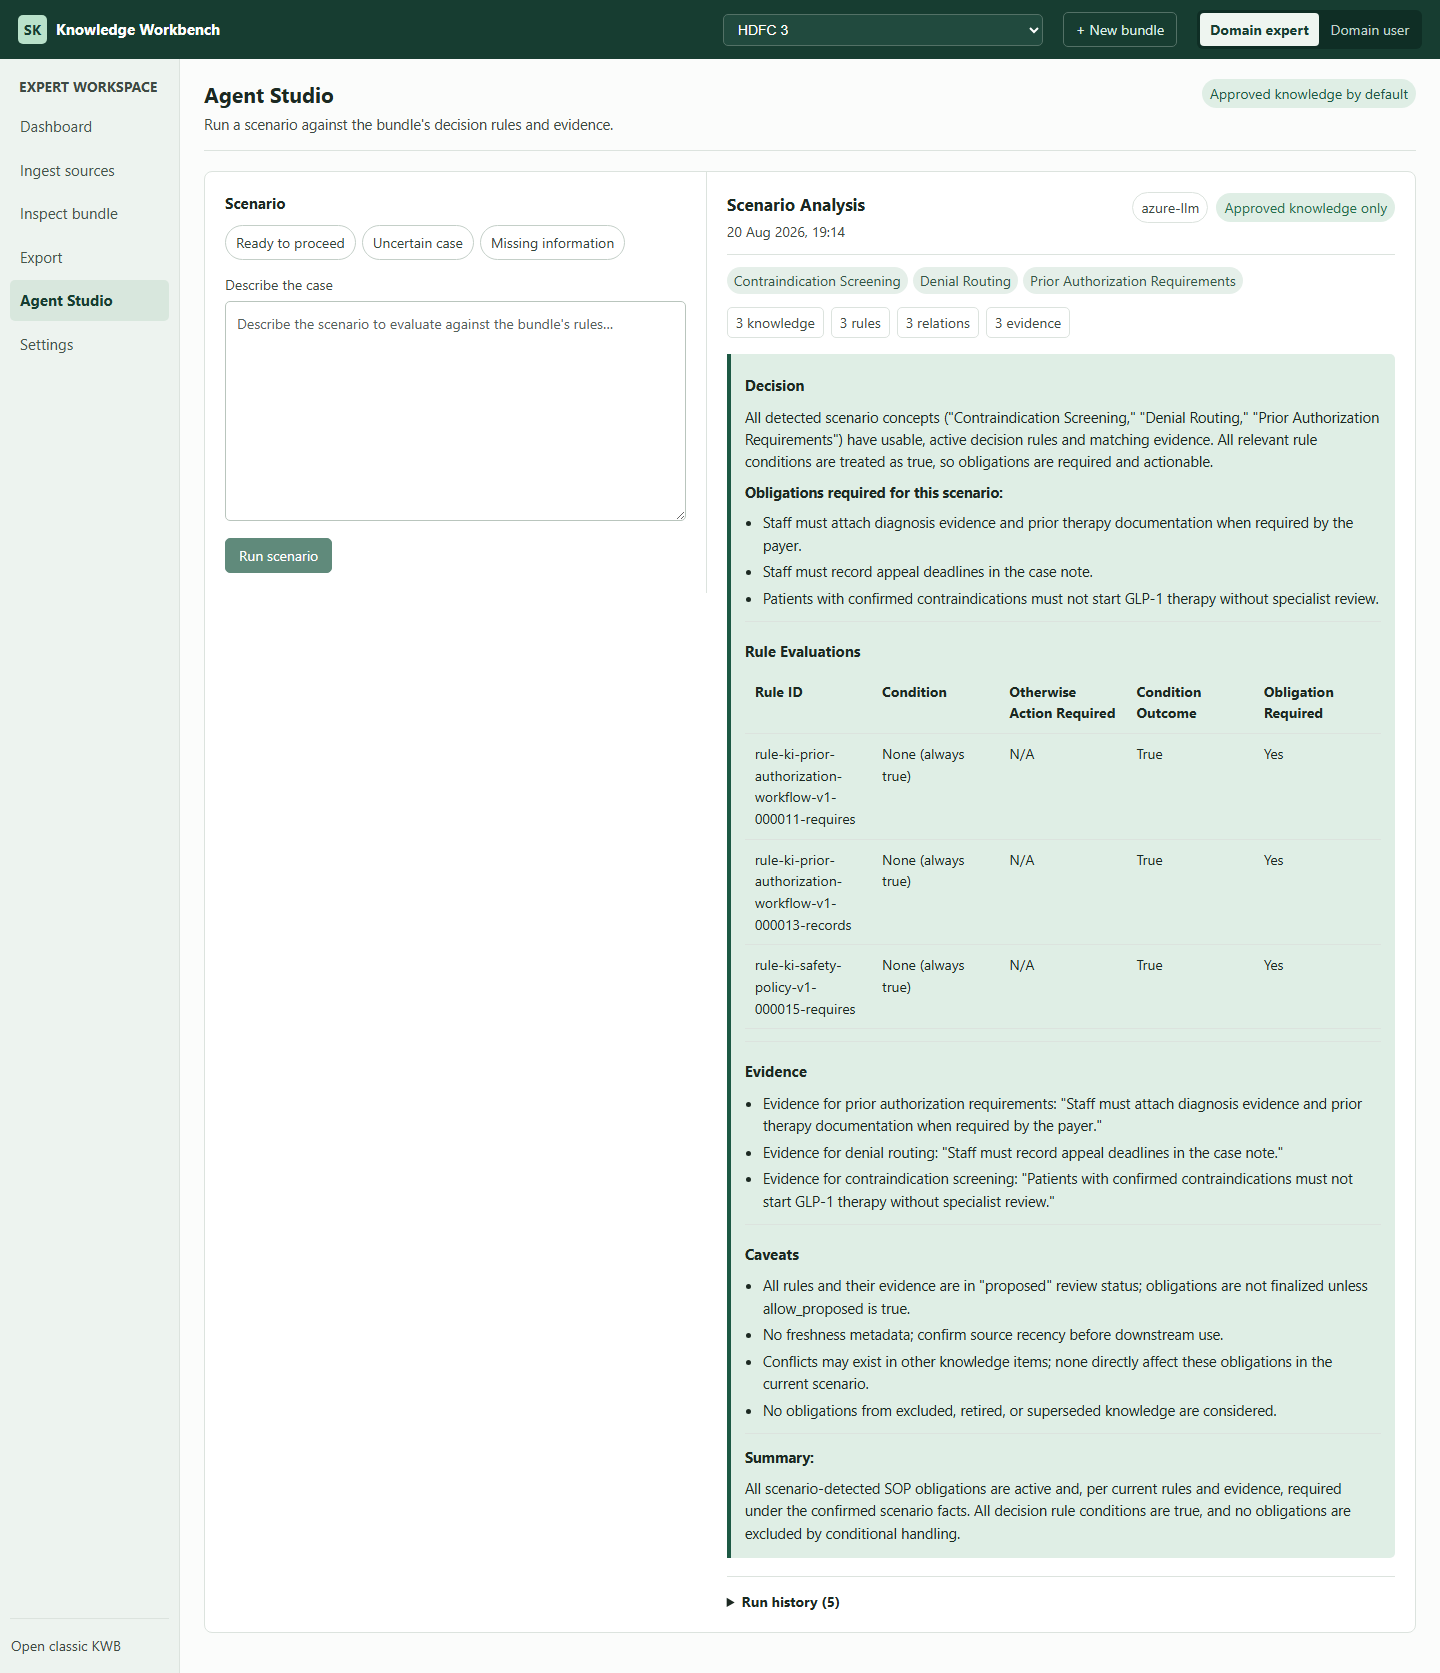Open Dashboard in the sidebar
This screenshot has height=1673, width=1440.
click(89, 127)
